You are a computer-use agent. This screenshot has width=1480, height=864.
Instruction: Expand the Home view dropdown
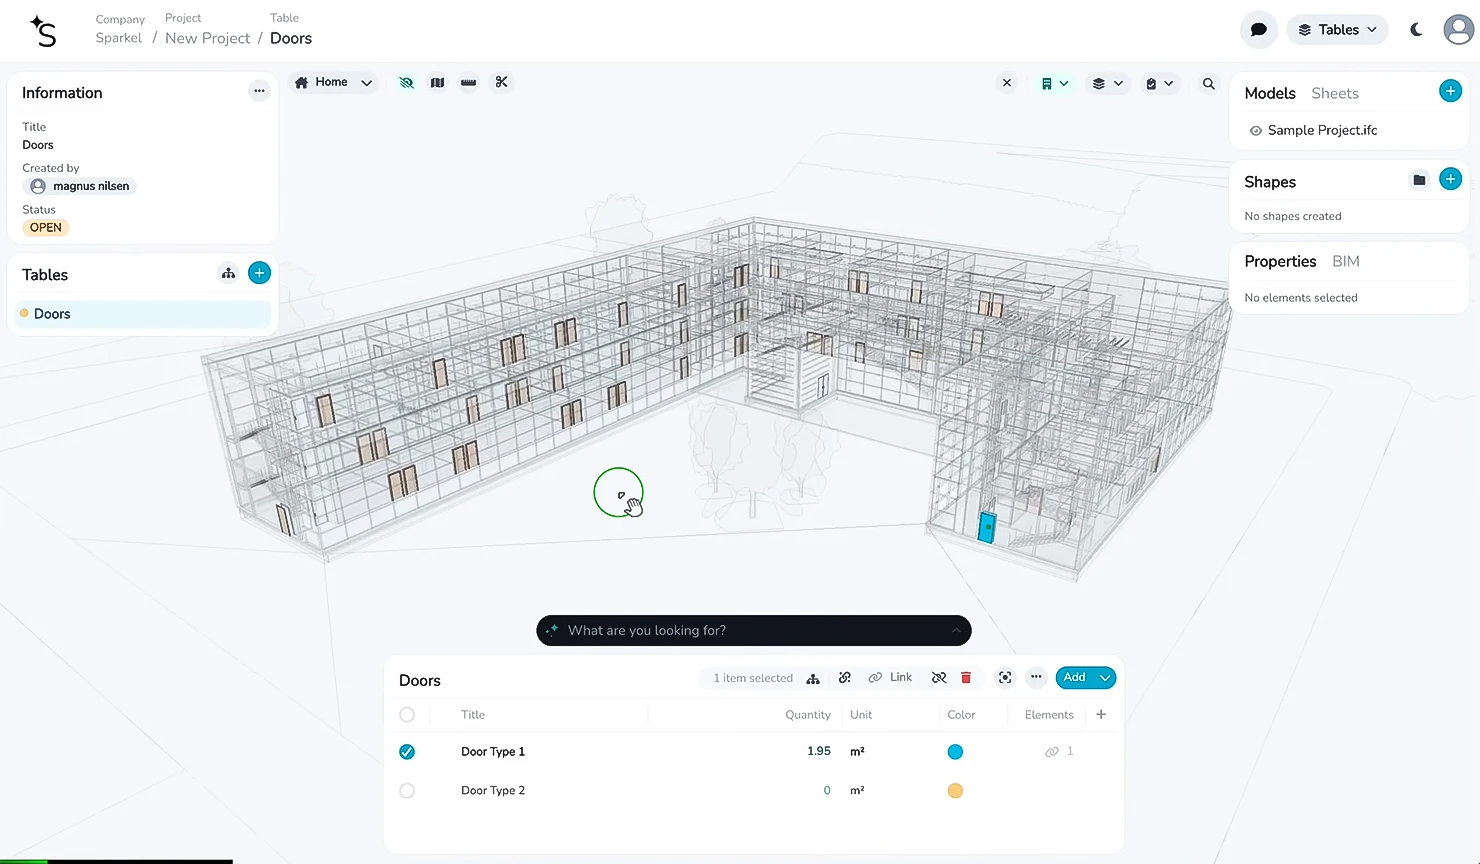pos(366,83)
